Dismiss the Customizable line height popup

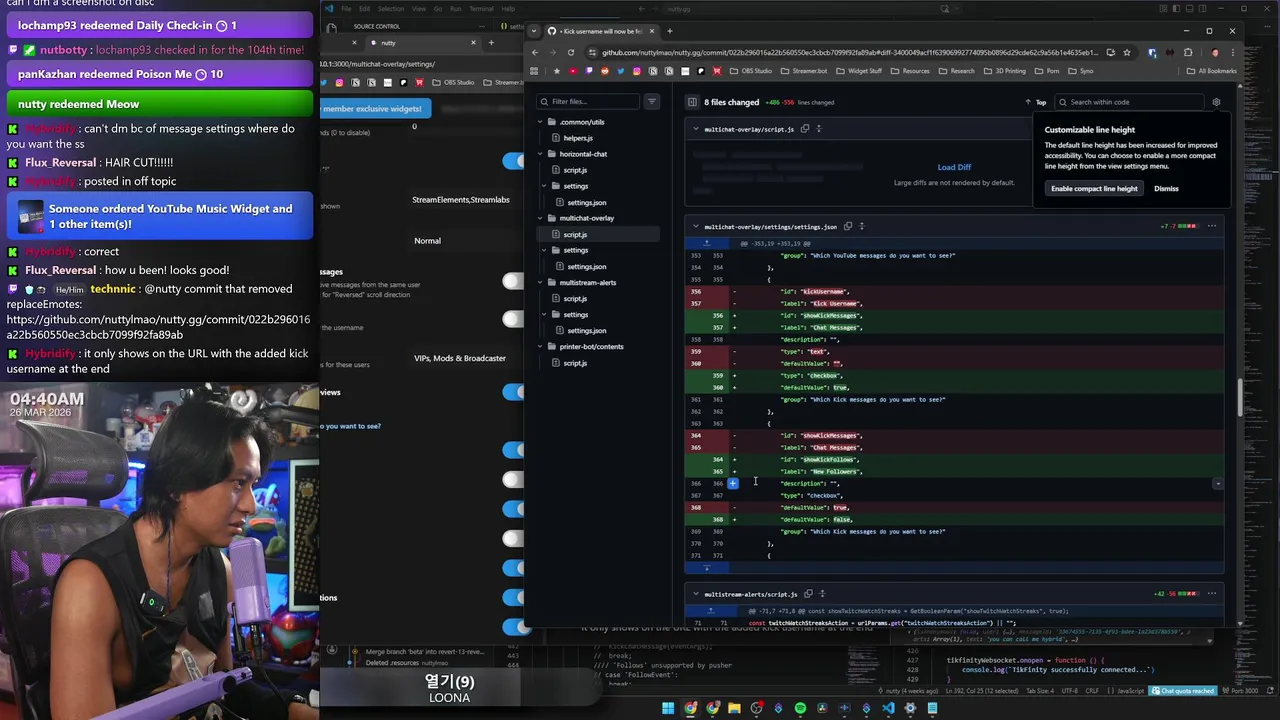(1166, 188)
